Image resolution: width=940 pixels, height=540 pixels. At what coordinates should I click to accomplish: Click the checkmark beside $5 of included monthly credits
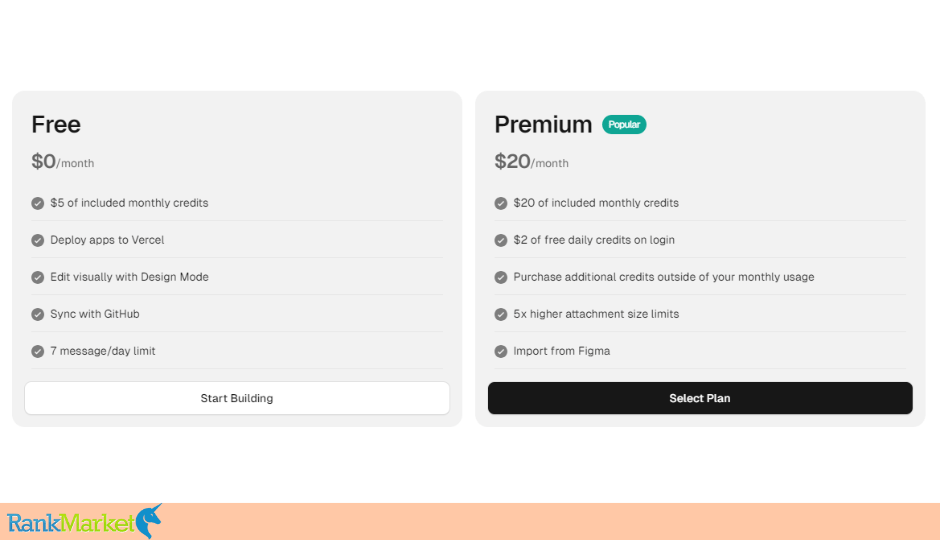38,203
